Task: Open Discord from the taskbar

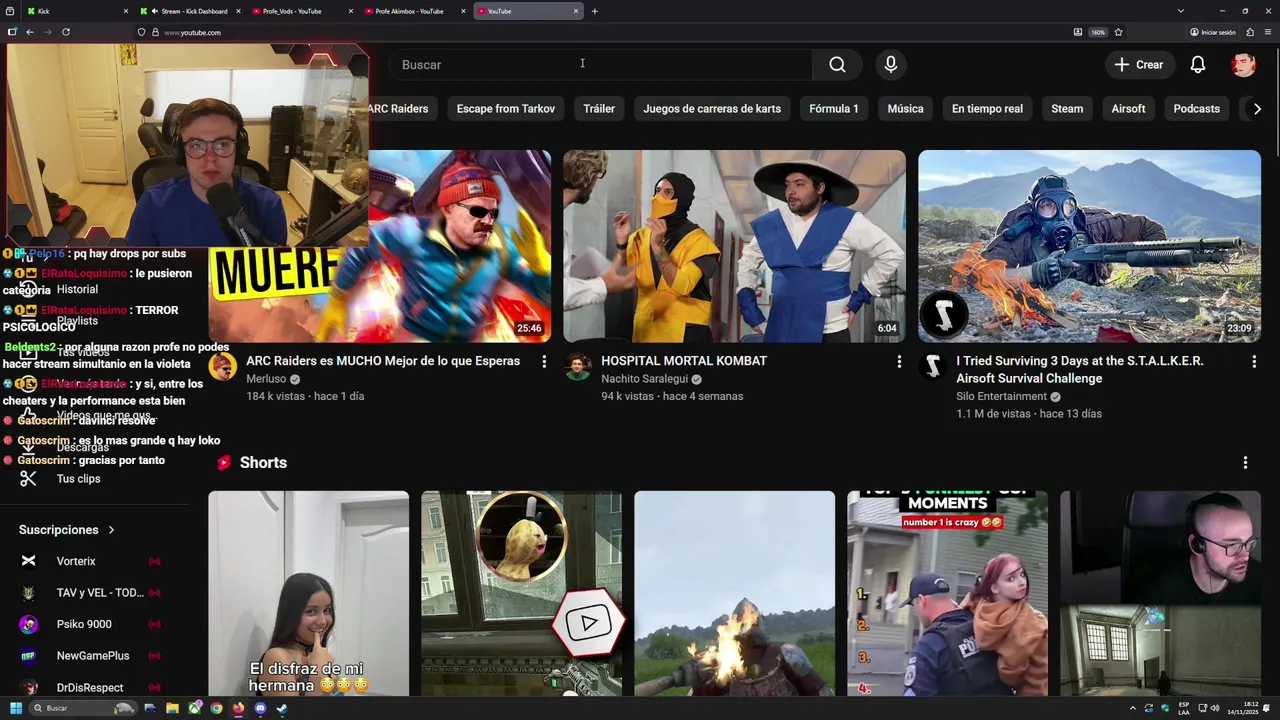Action: [260, 708]
